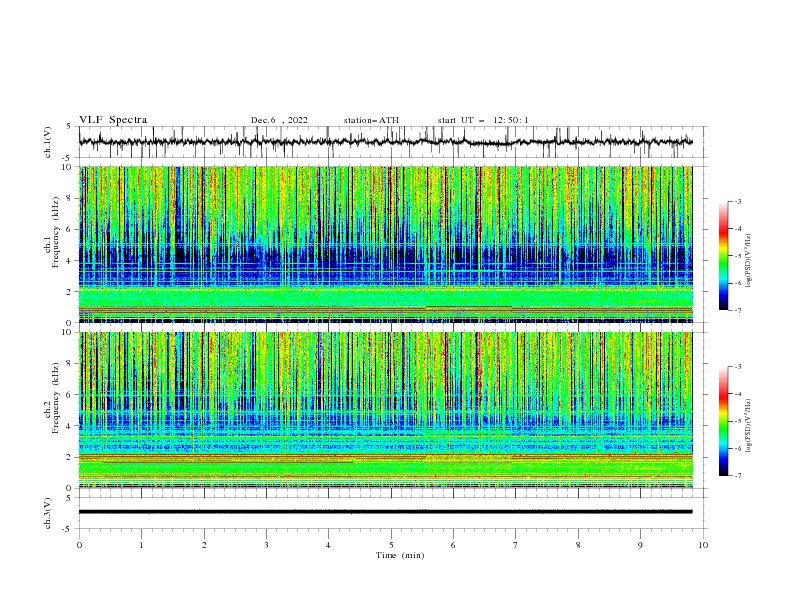792x612 pixels.
Task: Select the ch.1 "Frequency (kHz)" axis label
Action: pos(56,233)
